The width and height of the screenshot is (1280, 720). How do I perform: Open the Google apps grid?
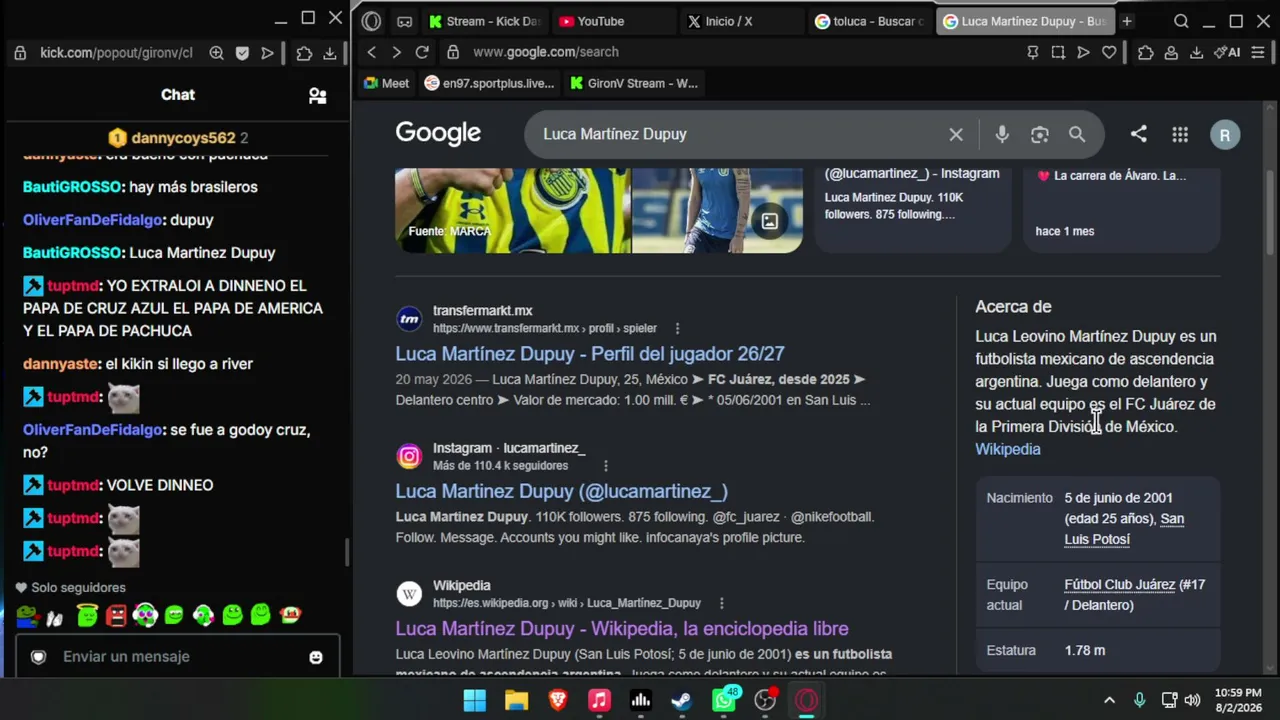click(1180, 134)
